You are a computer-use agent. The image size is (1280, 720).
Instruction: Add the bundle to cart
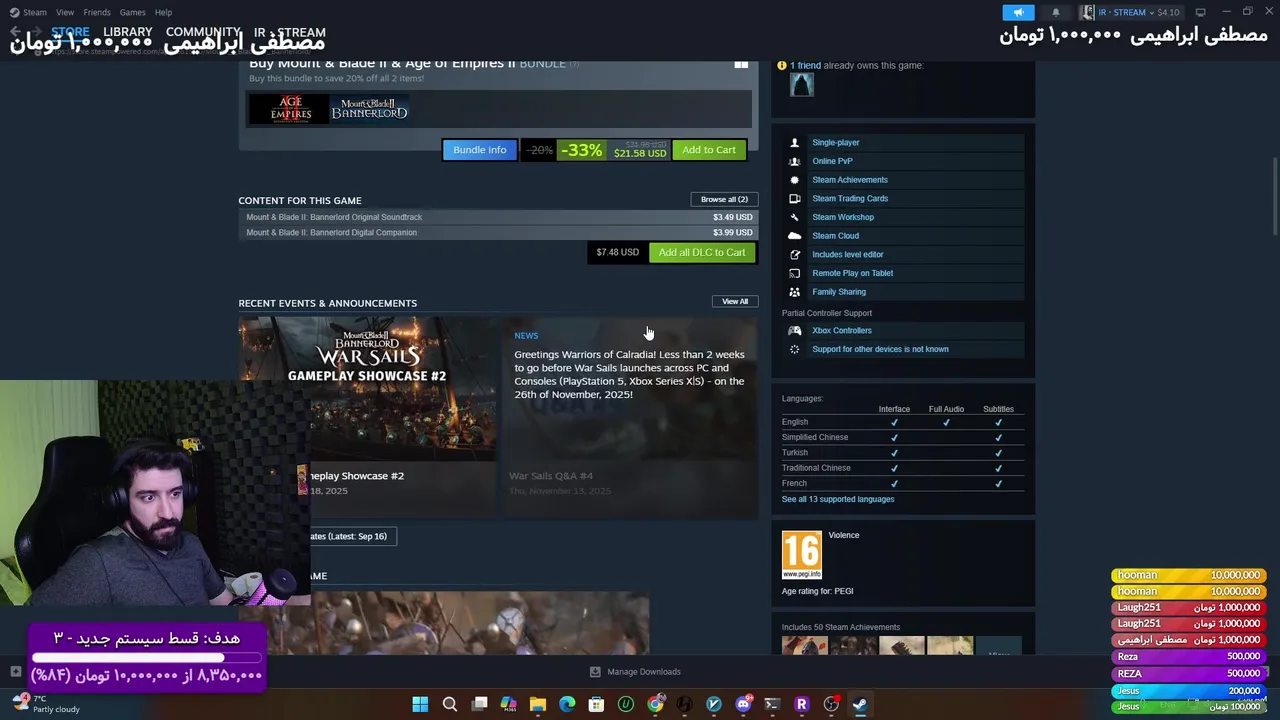coord(709,150)
